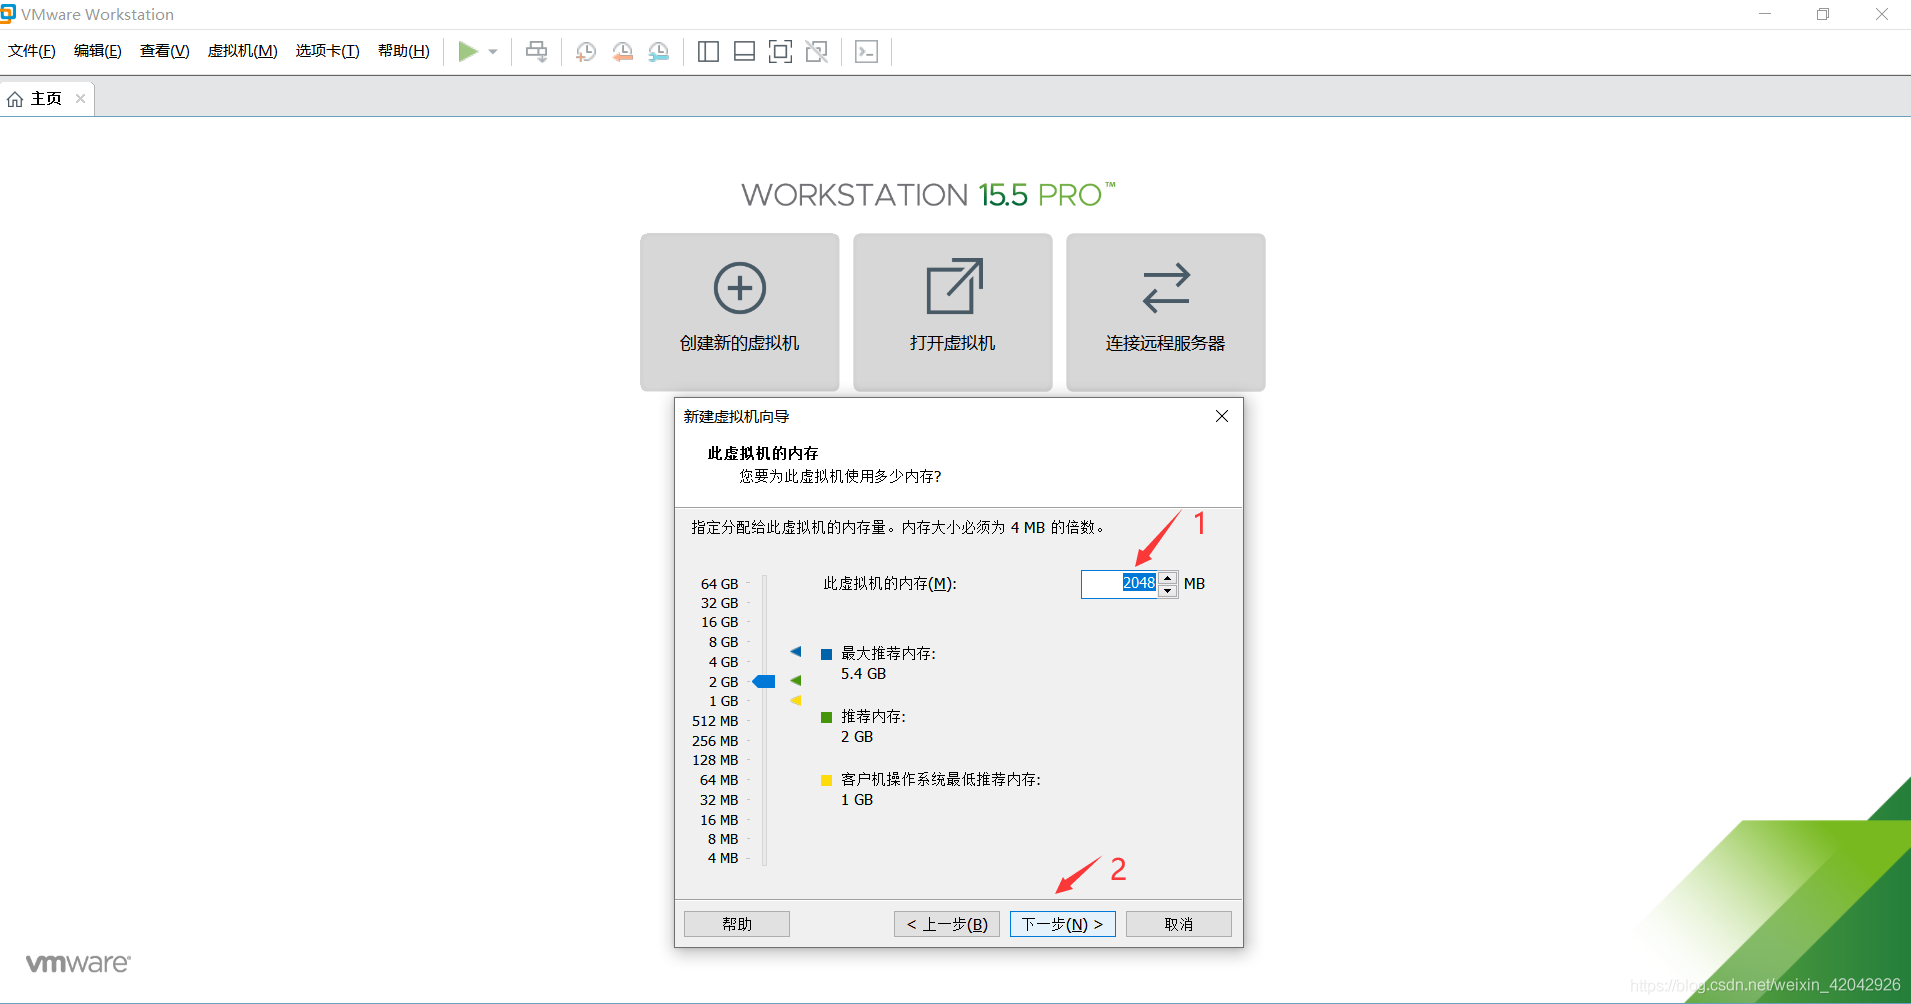Open the 编辑(E) menu
The width and height of the screenshot is (1911, 1004).
click(98, 51)
